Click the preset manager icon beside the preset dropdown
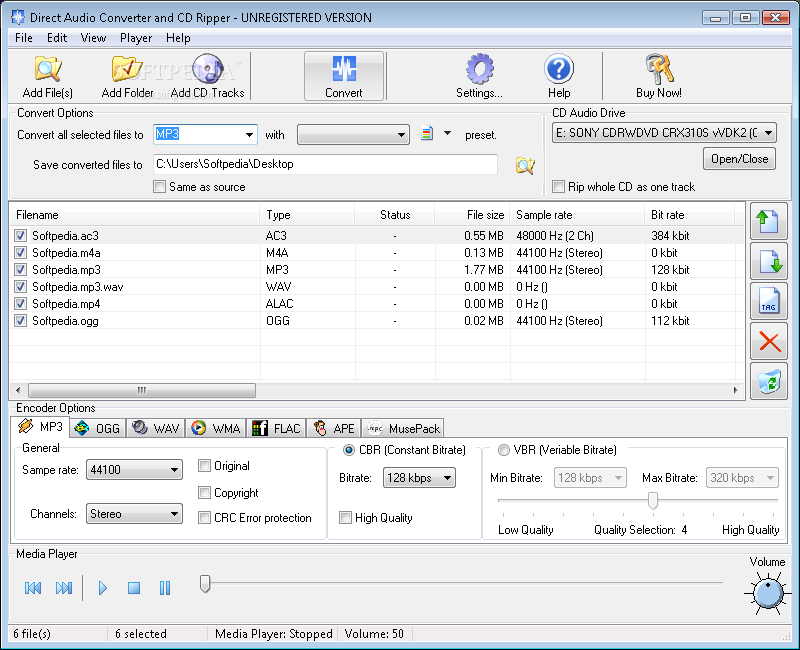This screenshot has height=650, width=800. [x=427, y=134]
